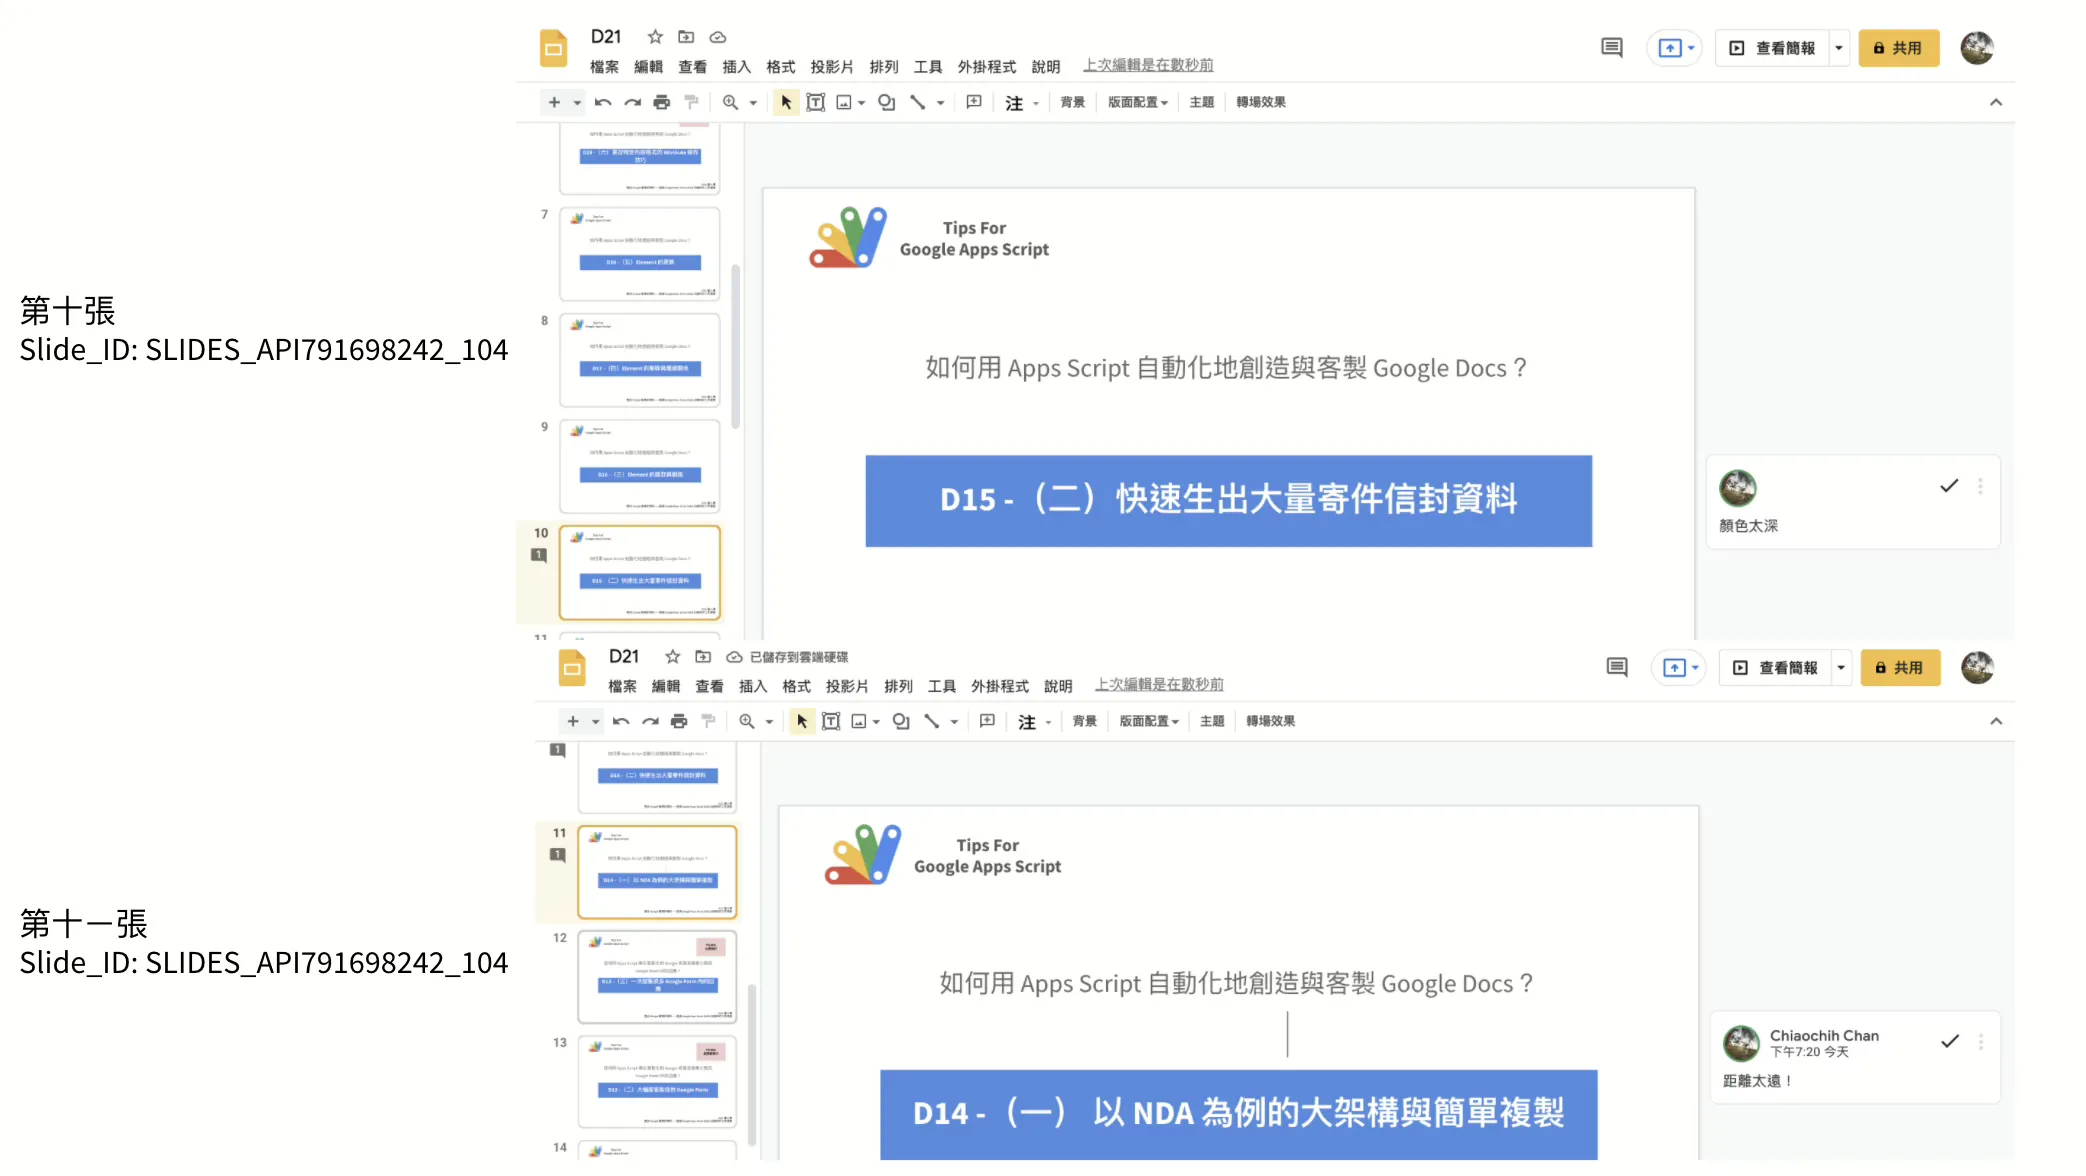Select slide 12 thumbnail in filmstrip

coord(655,978)
